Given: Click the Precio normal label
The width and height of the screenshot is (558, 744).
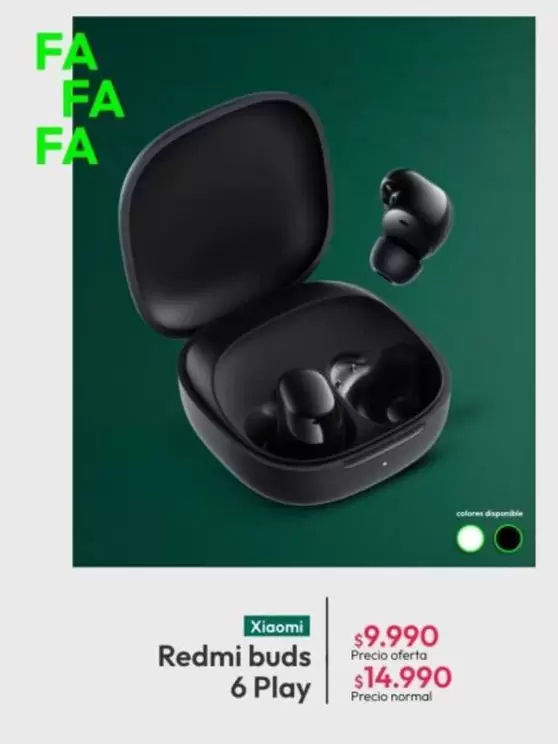Looking at the screenshot, I should [391, 696].
